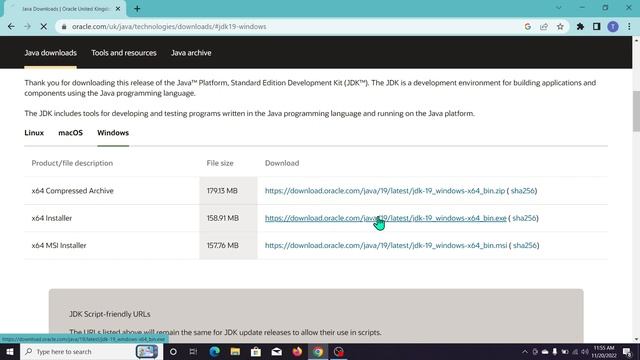Go back to the previous page
Image resolution: width=640 pixels, height=360 pixels.
[11, 27]
